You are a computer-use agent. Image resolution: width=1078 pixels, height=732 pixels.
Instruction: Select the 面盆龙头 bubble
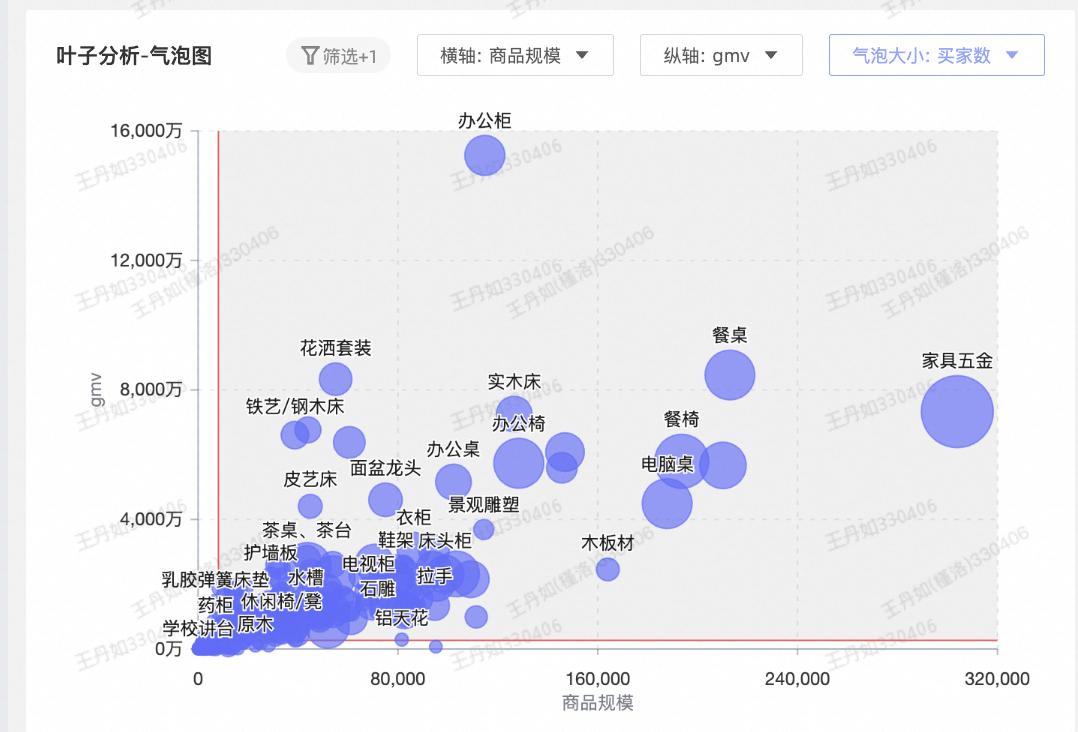pos(385,499)
